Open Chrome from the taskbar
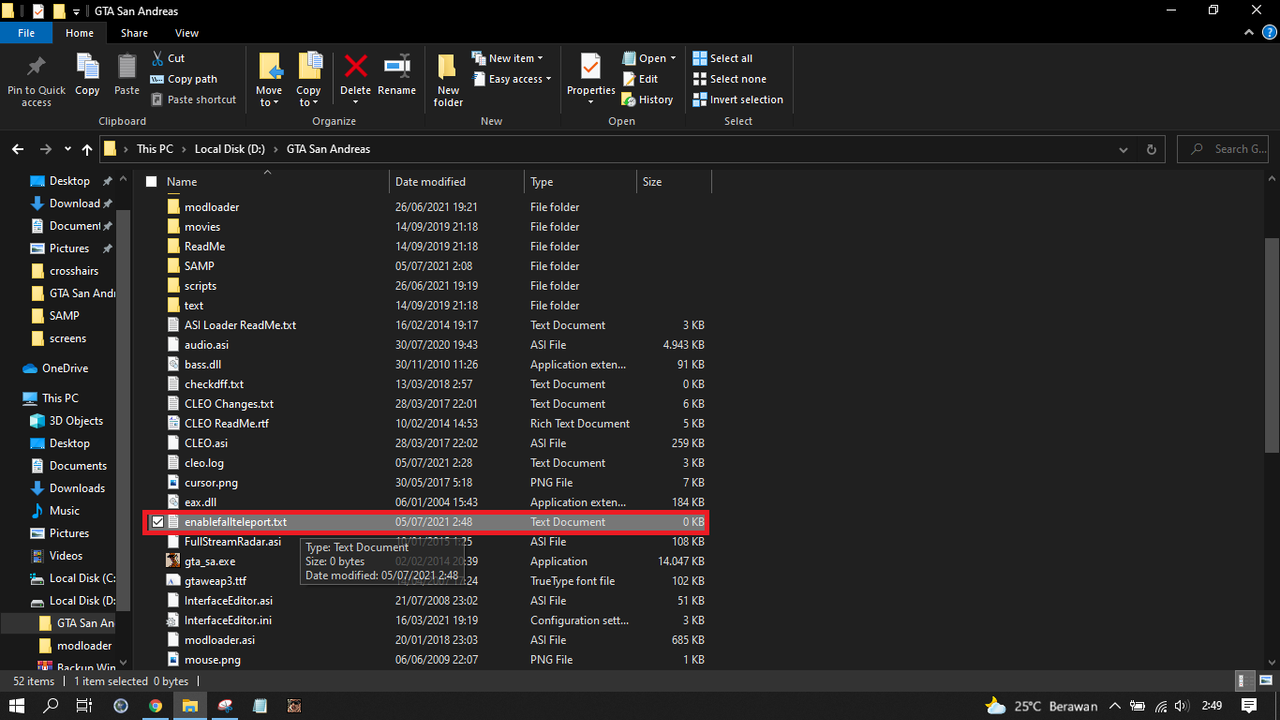 point(155,705)
